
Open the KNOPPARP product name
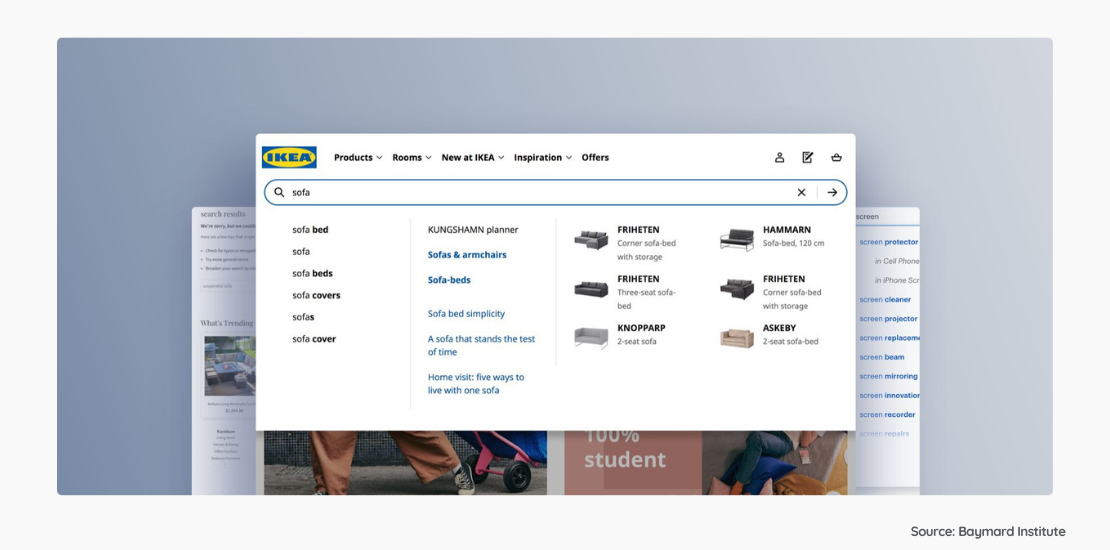click(x=641, y=328)
